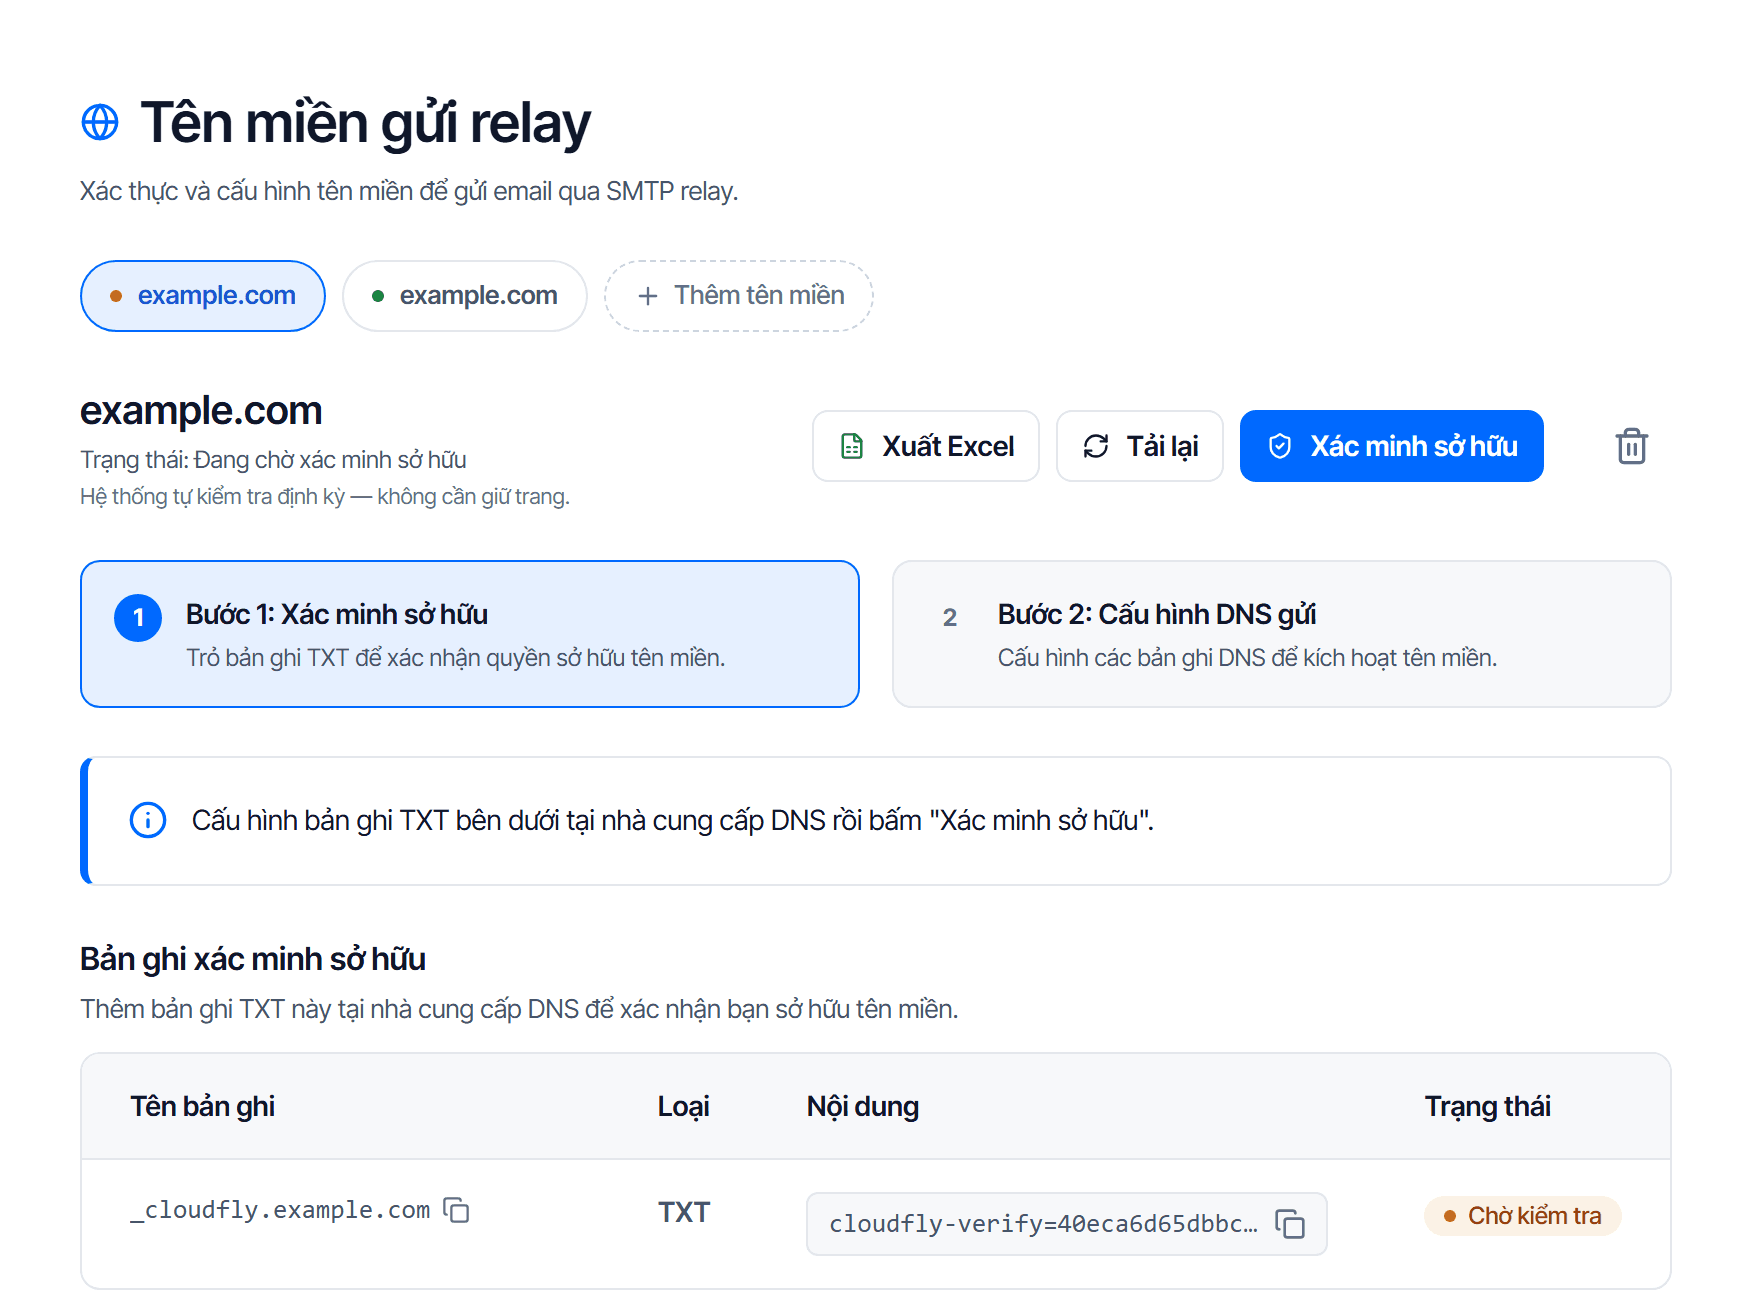This screenshot has height=1314, width=1752.
Task: Click the Tên bản ghi column header
Action: point(203,1106)
